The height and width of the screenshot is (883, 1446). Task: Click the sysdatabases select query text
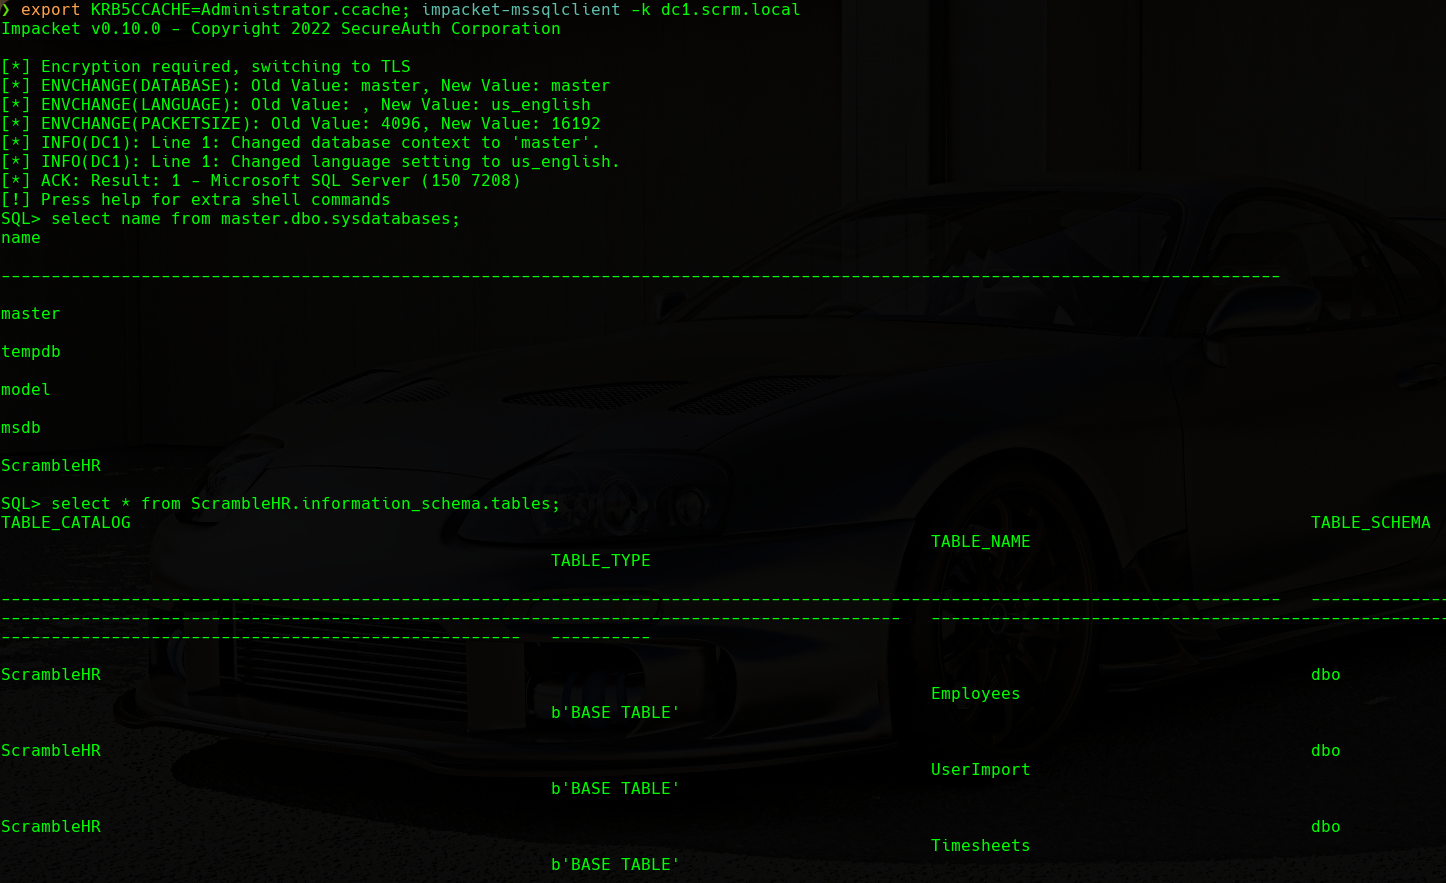255,219
